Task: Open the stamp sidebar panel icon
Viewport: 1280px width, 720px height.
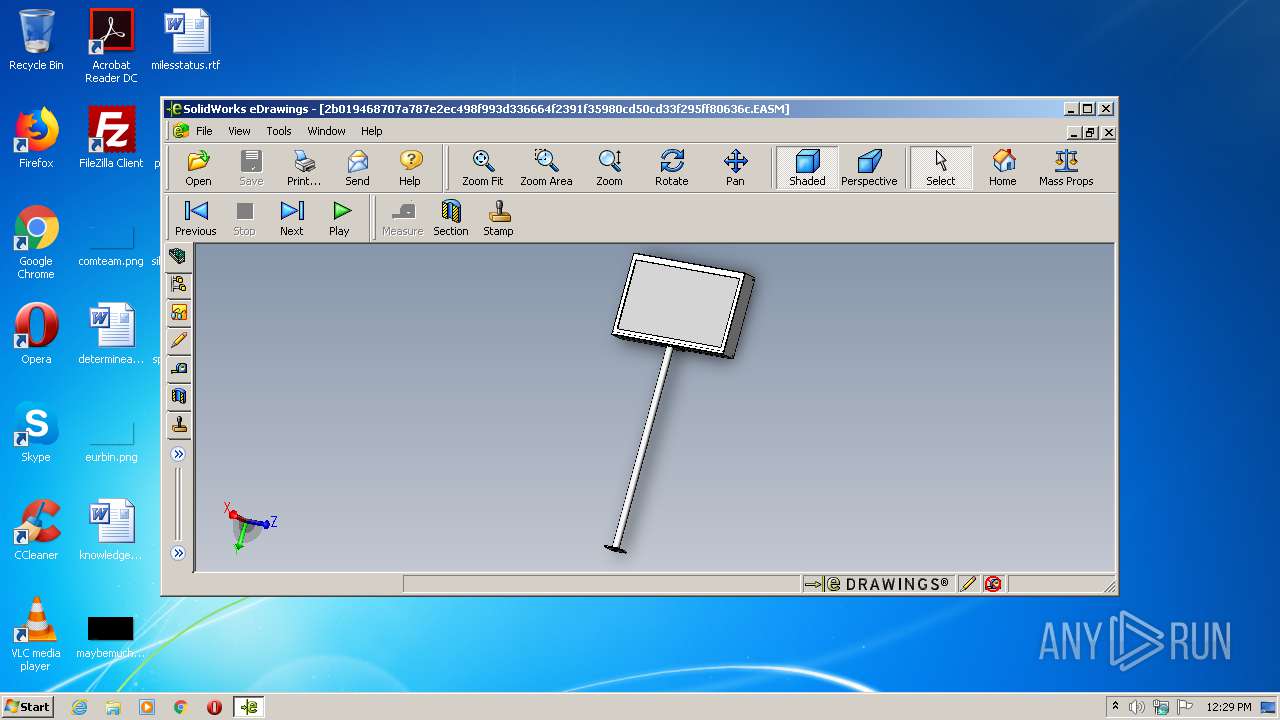Action: coord(178,425)
